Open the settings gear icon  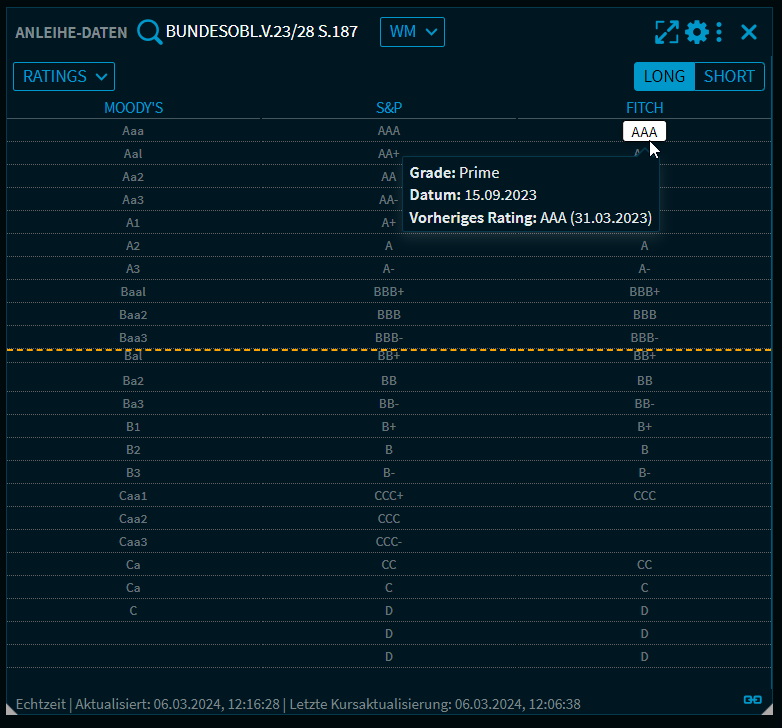[696, 32]
